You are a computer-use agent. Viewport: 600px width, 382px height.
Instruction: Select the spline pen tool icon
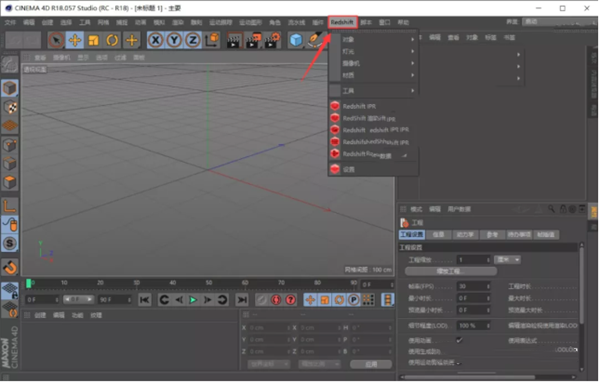pyautogui.click(x=315, y=40)
